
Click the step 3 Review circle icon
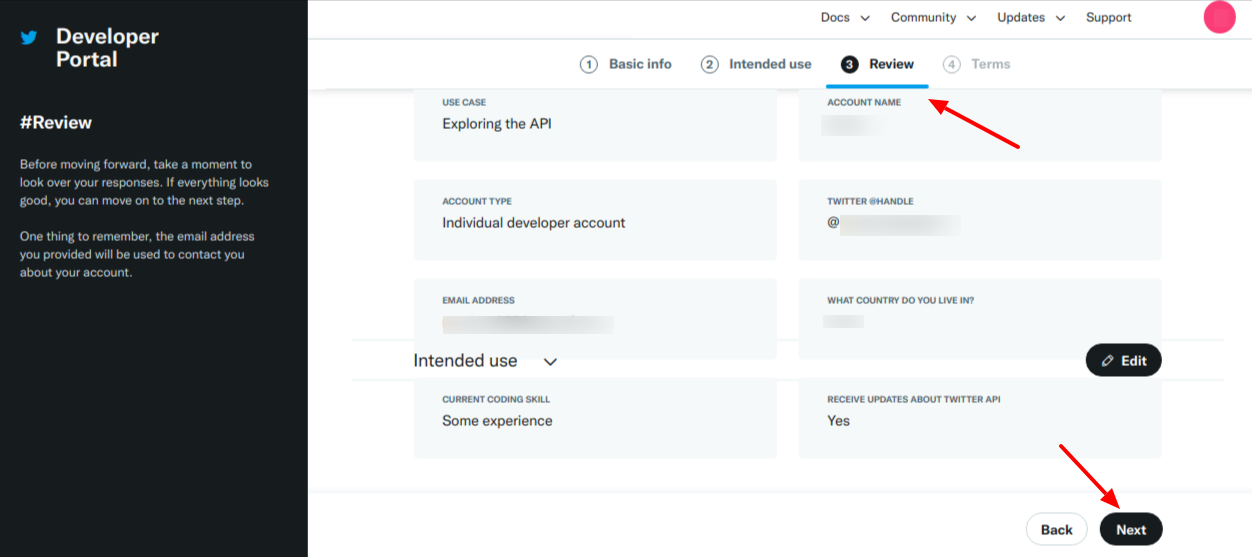point(849,65)
